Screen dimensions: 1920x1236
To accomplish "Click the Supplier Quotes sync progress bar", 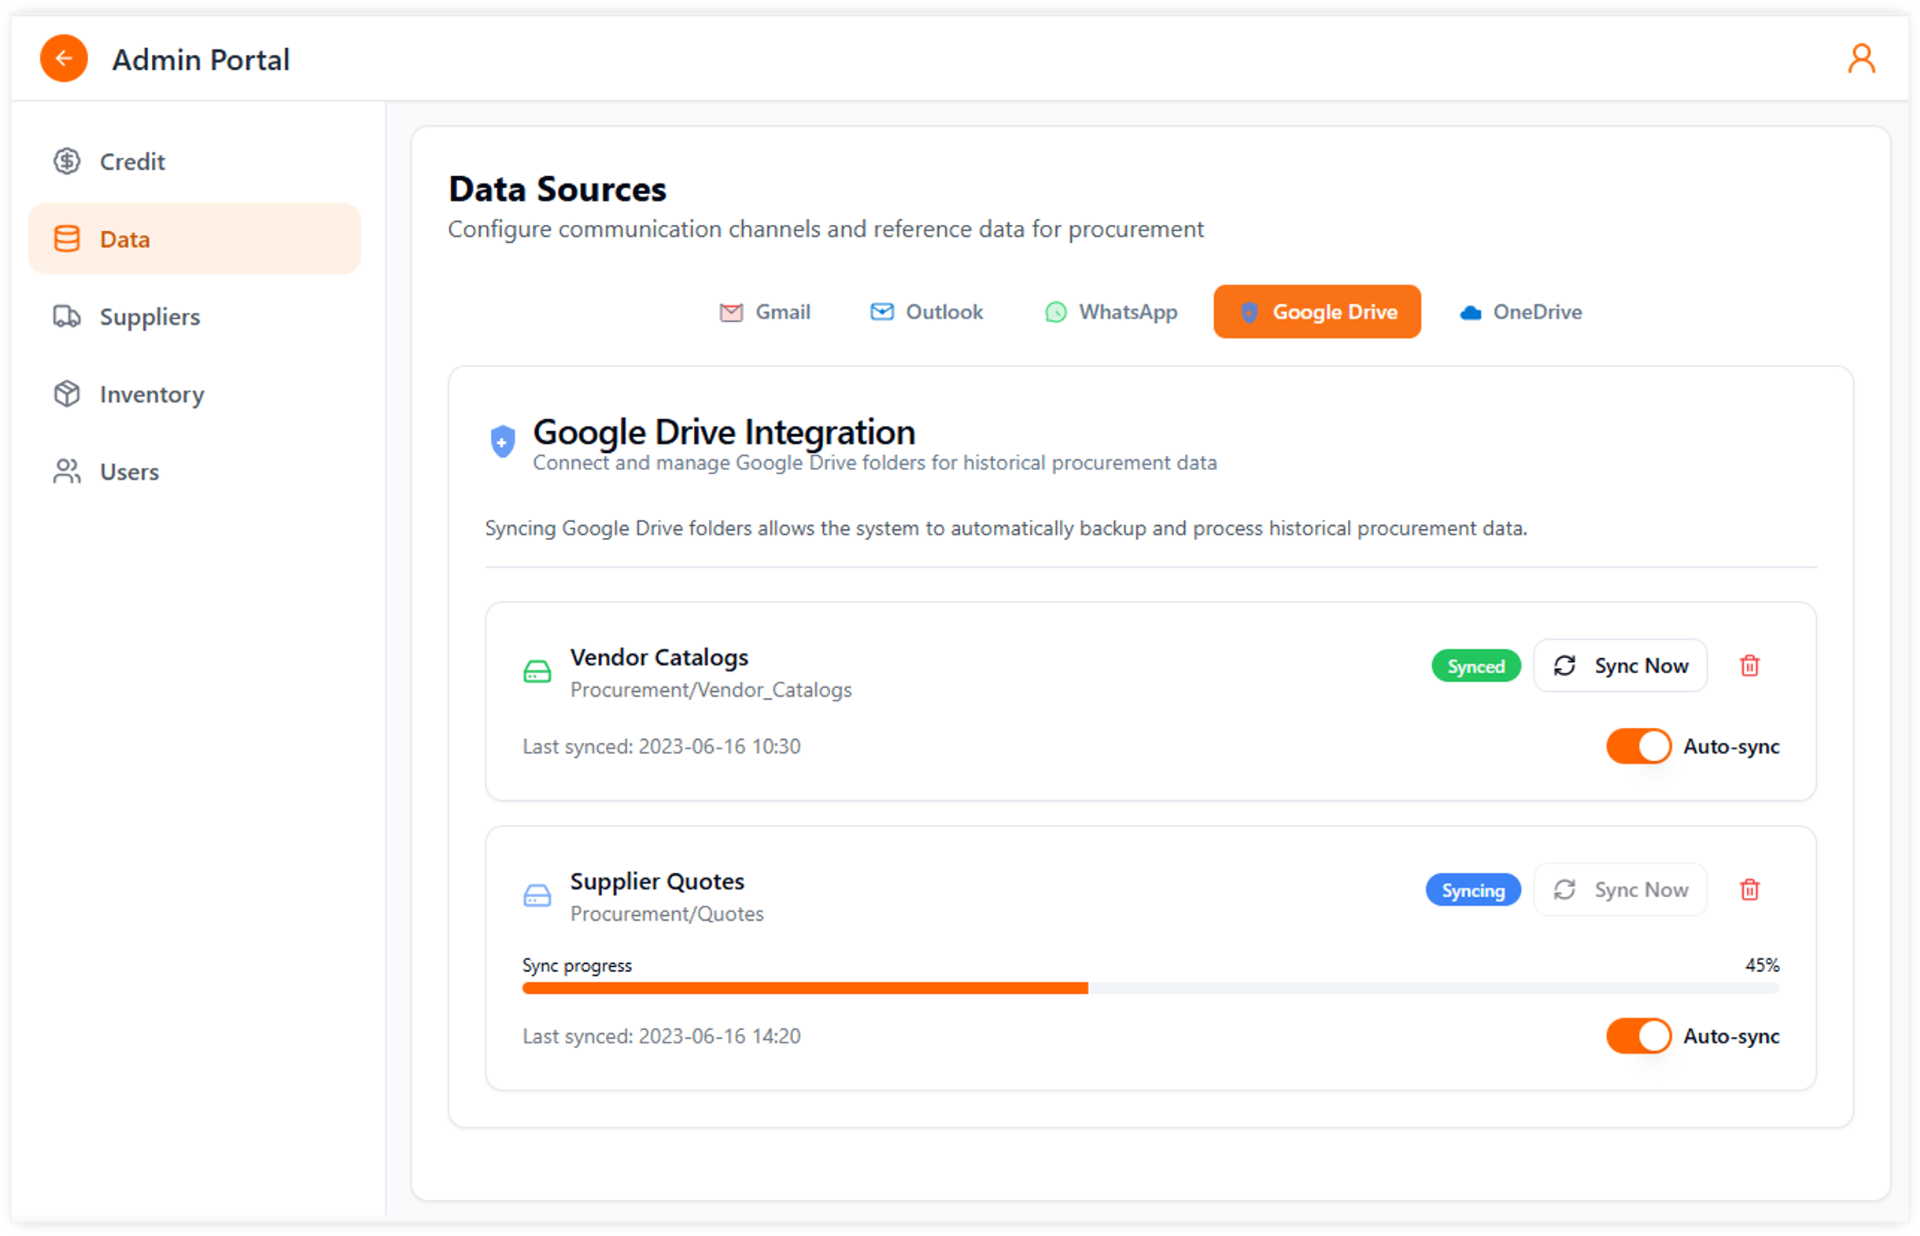I will pyautogui.click(x=1150, y=988).
